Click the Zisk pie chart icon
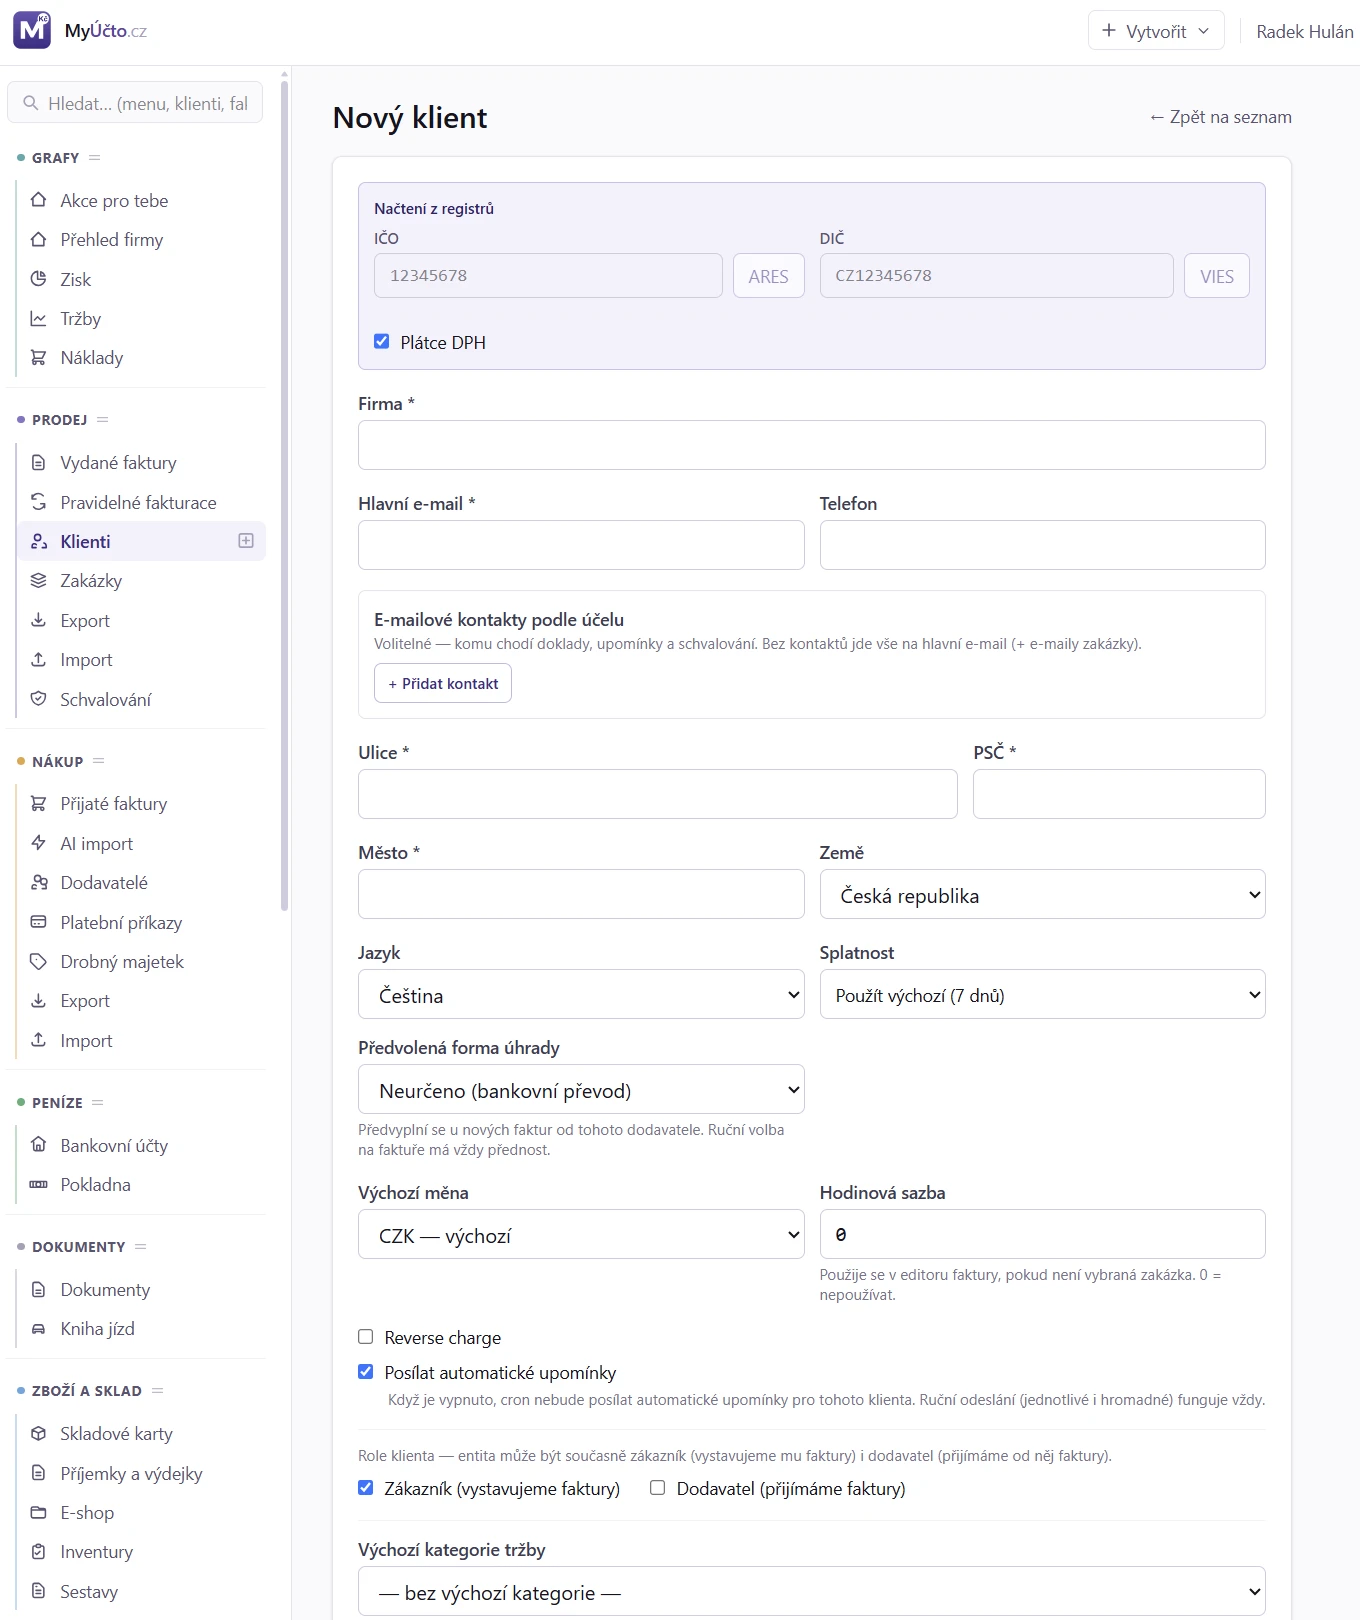The width and height of the screenshot is (1360, 1620). point(39,279)
